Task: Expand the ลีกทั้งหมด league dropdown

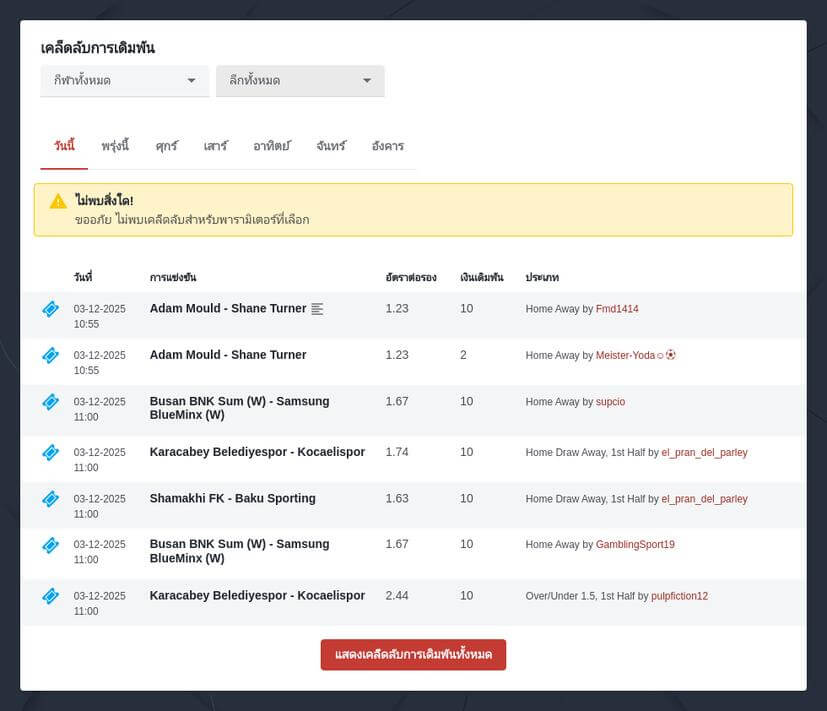Action: (x=300, y=81)
